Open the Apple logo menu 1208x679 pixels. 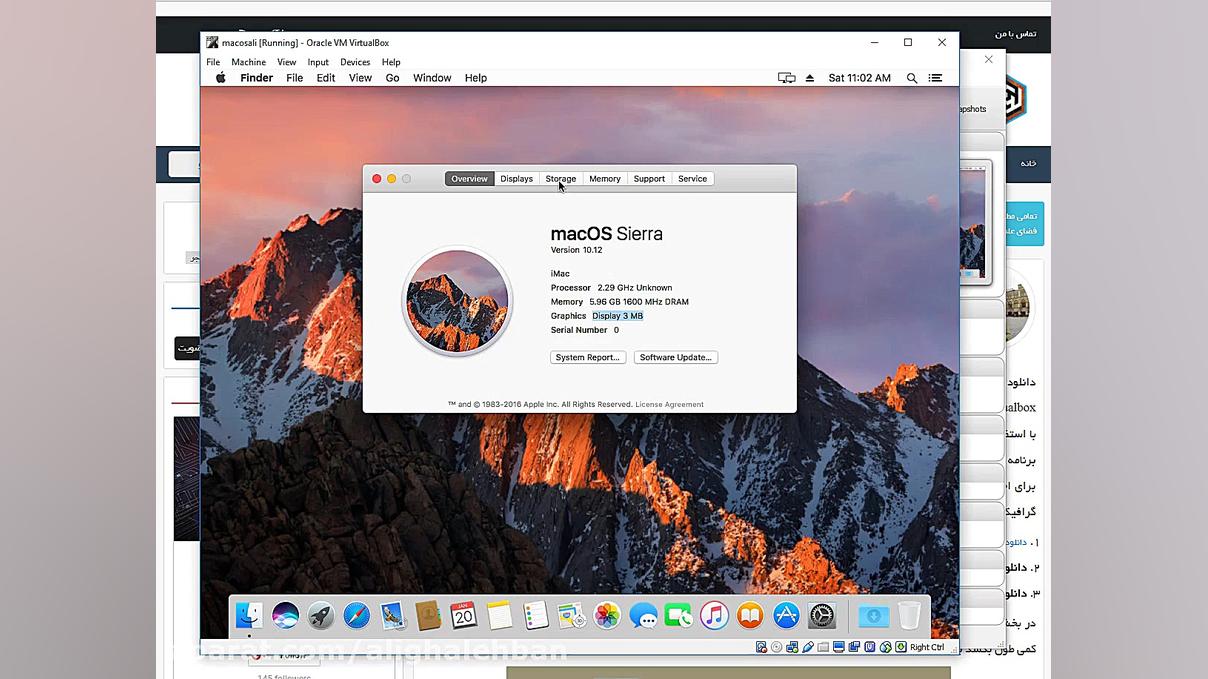click(221, 77)
